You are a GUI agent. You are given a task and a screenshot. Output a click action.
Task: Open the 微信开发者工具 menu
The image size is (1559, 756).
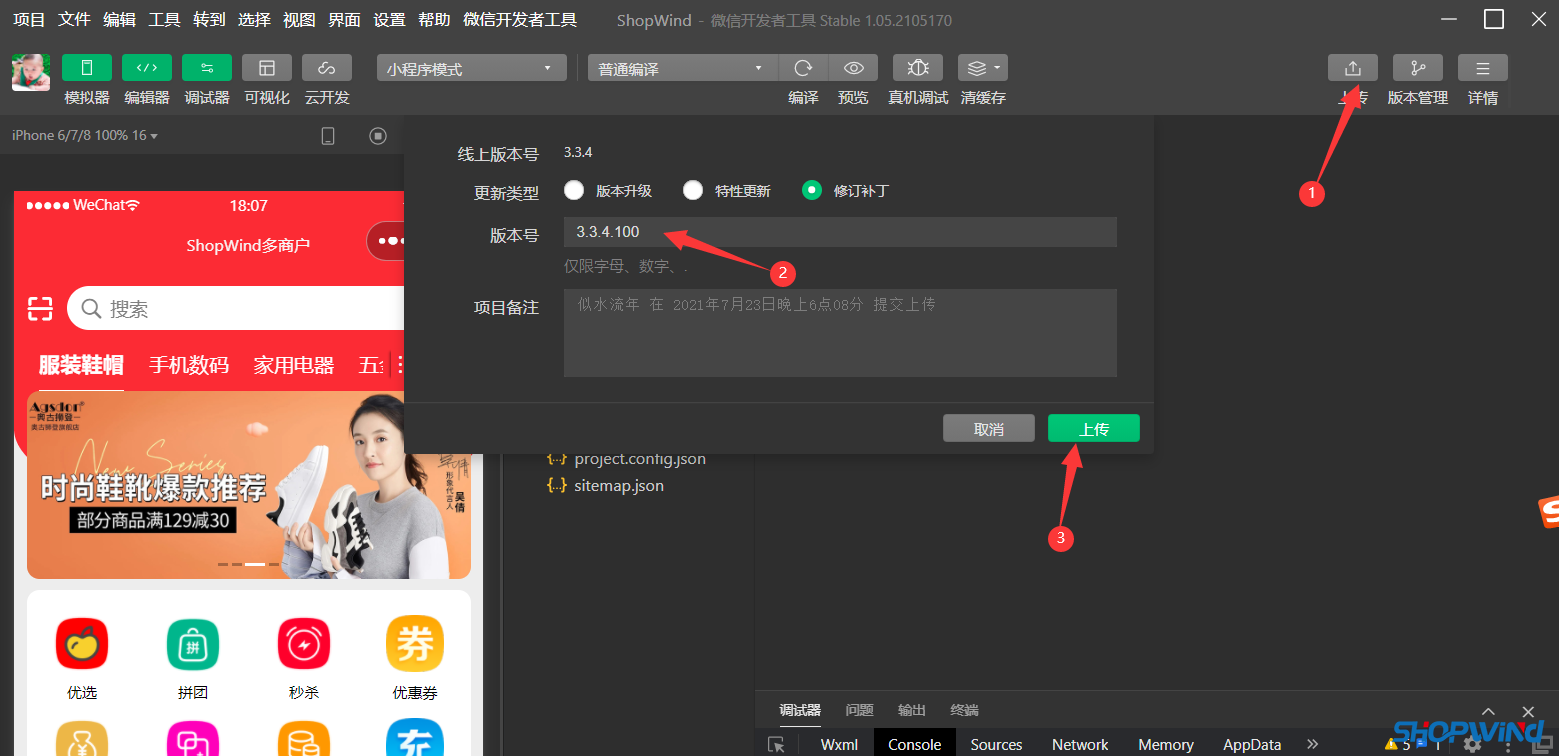pos(520,20)
